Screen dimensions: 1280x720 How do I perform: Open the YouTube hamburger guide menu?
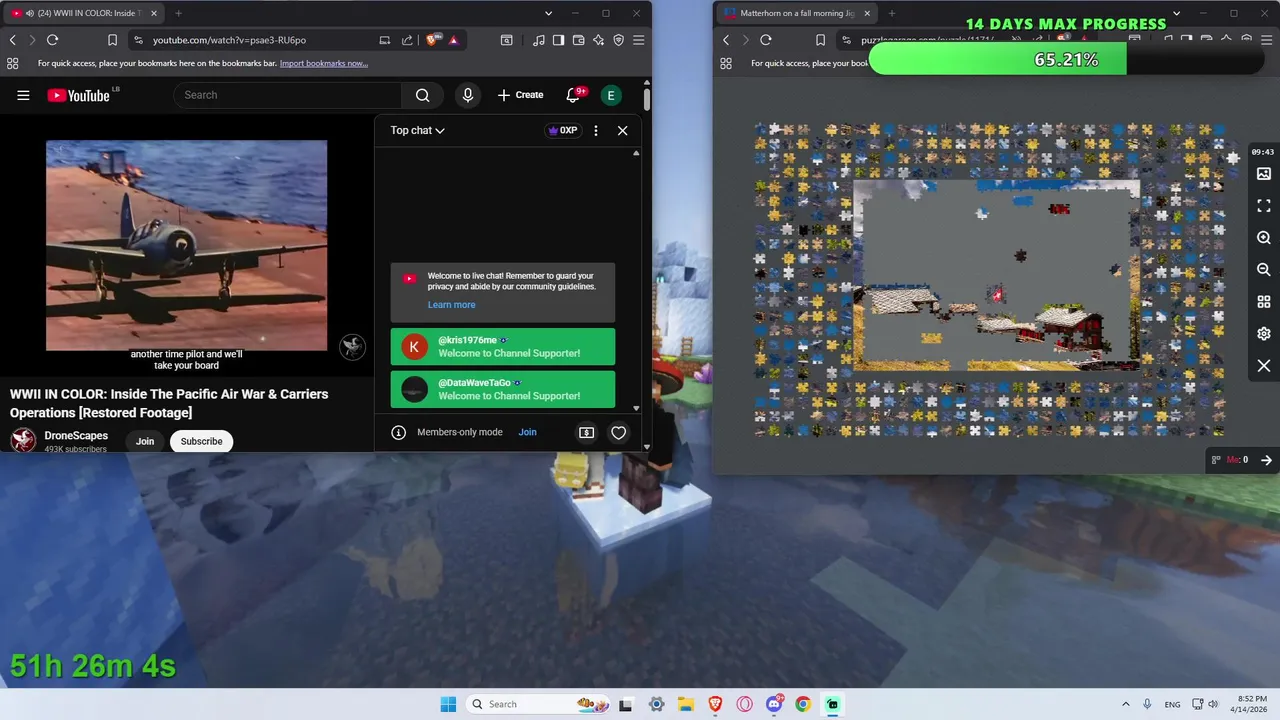[23, 95]
